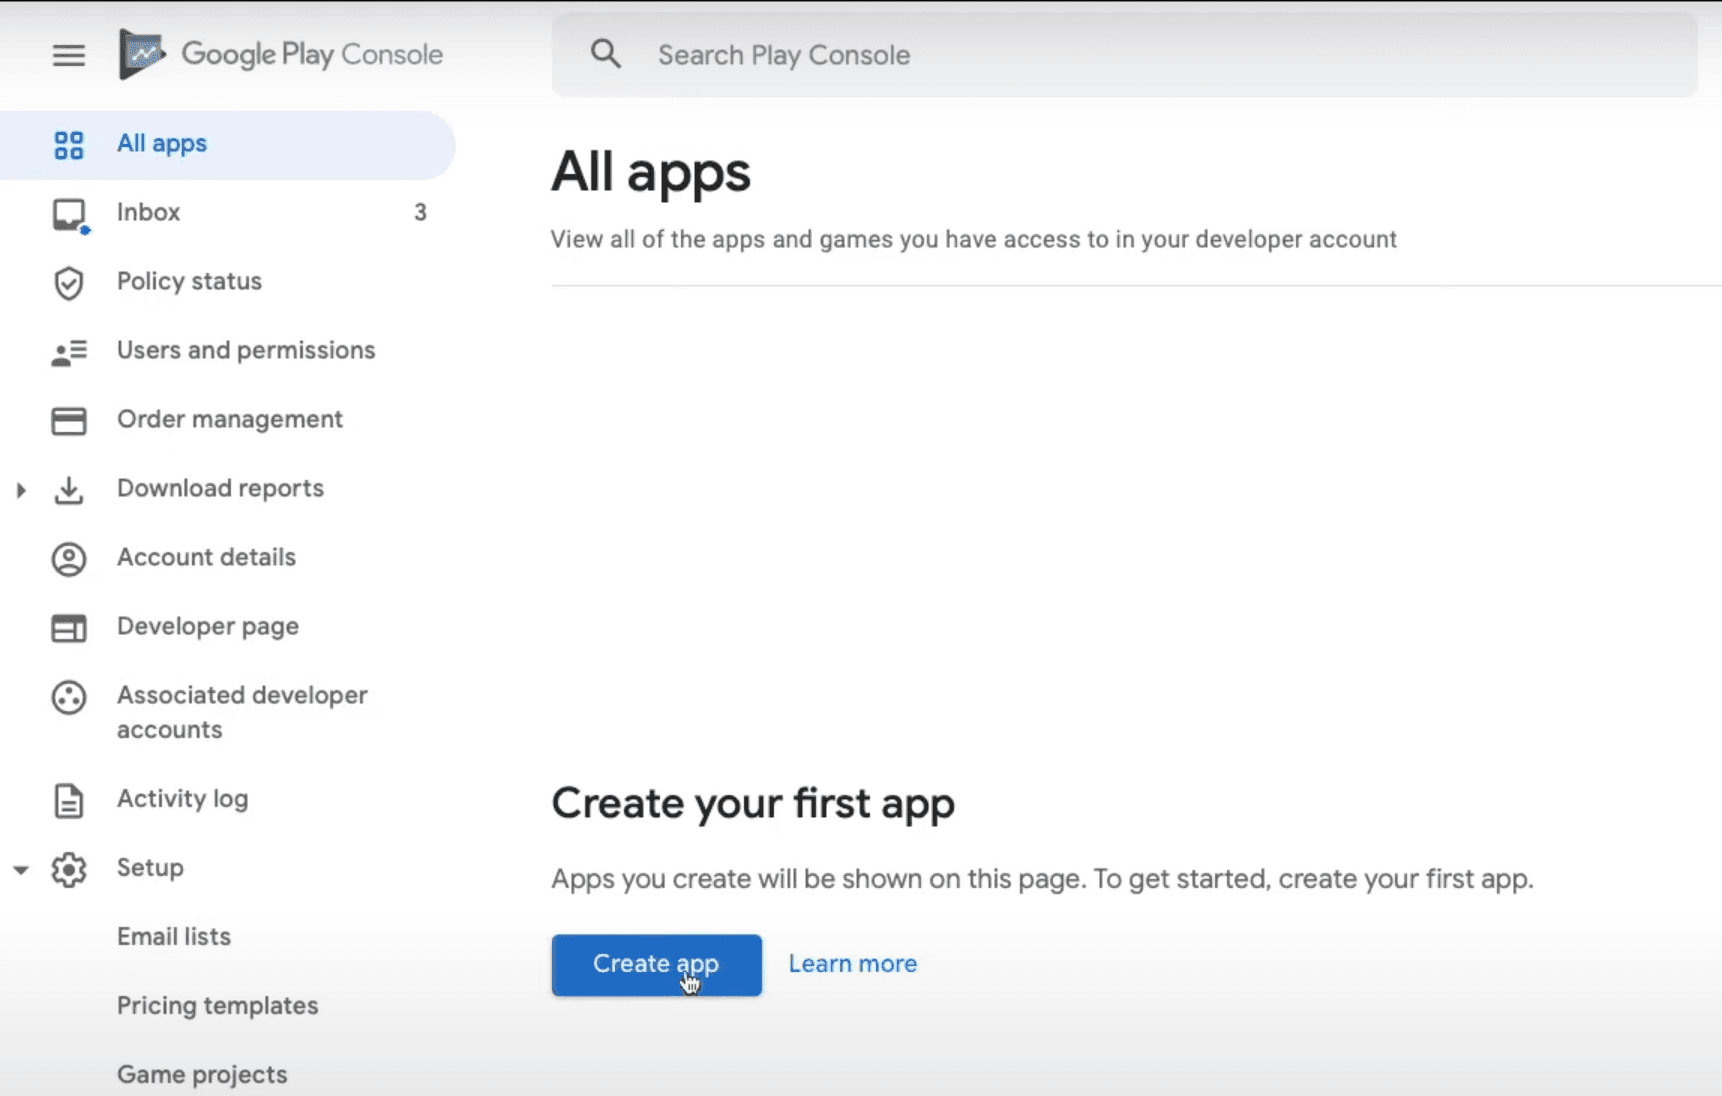Screen dimensions: 1722x1096
Task: Click the Download reports icon
Action: tap(68, 490)
